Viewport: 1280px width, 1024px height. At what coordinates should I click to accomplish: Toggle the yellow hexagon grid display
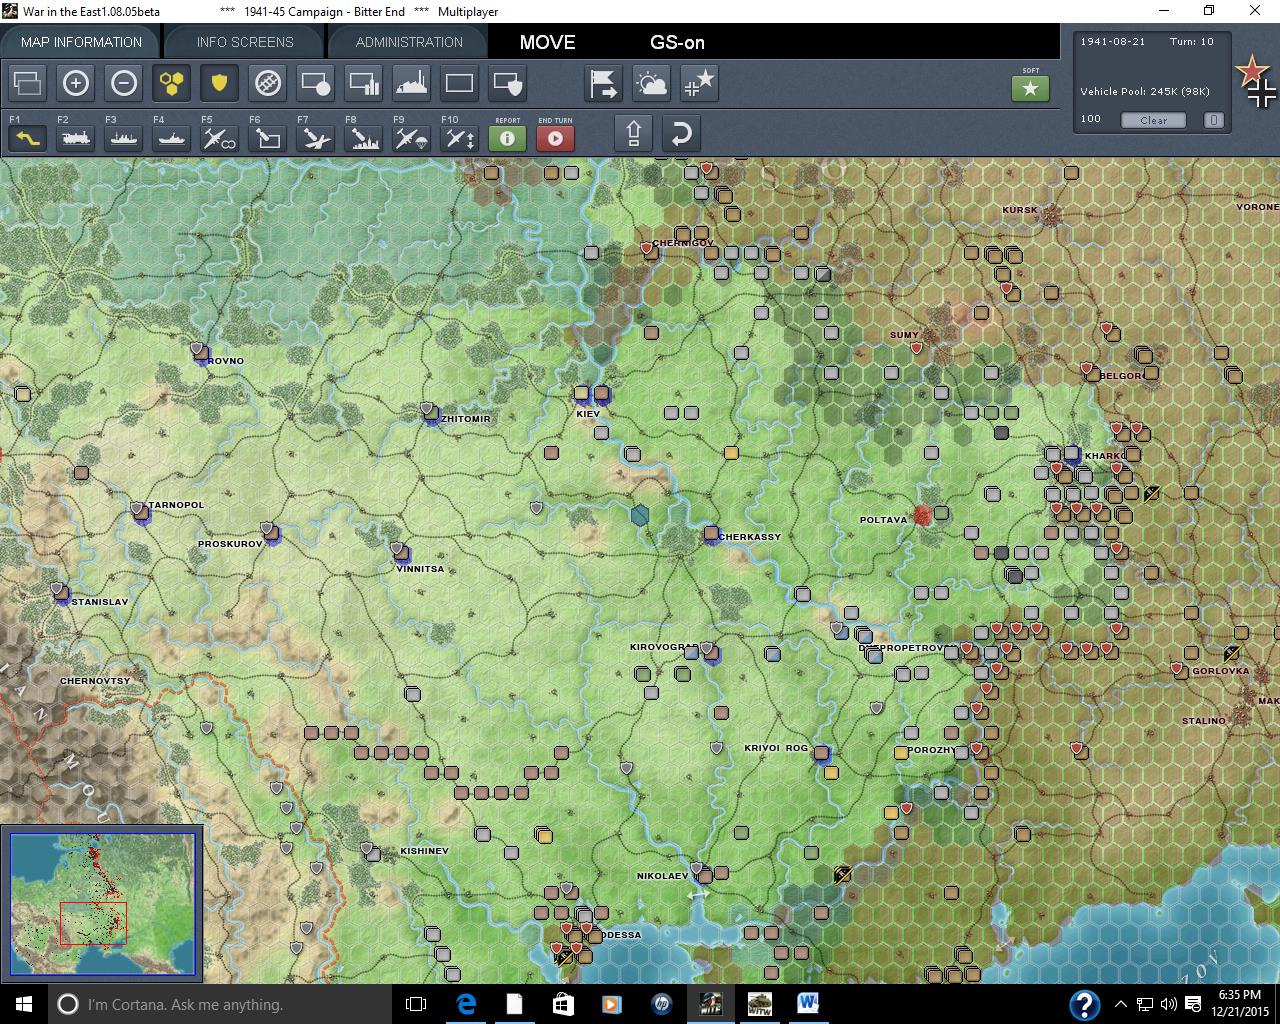click(172, 83)
